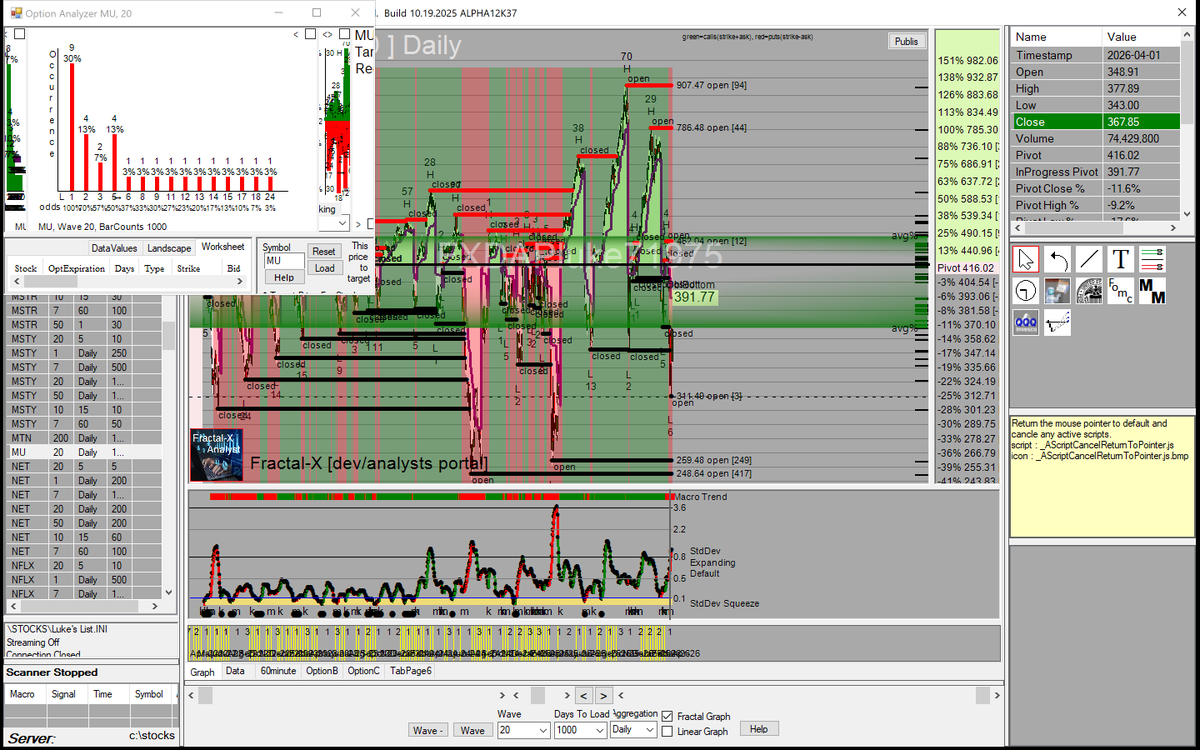Click the Wave - button
This screenshot has width=1200, height=750.
pos(429,730)
